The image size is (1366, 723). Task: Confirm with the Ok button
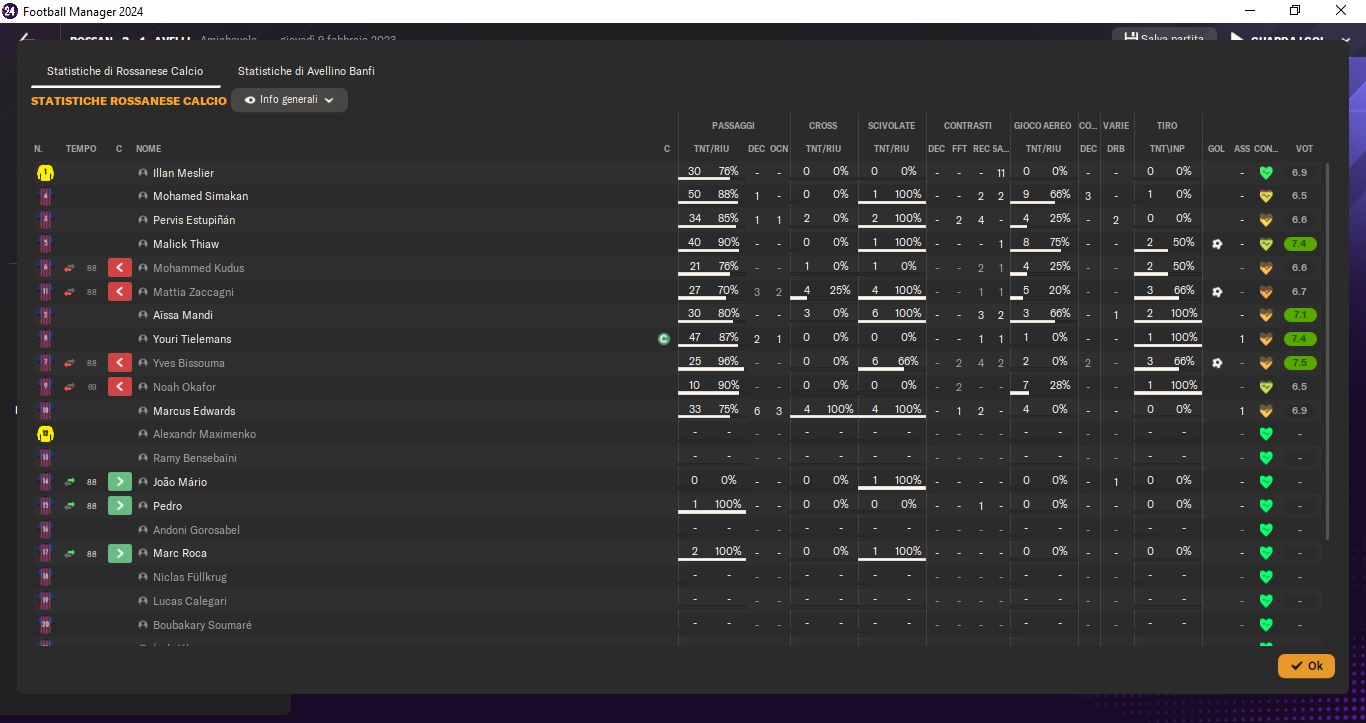(1306, 666)
